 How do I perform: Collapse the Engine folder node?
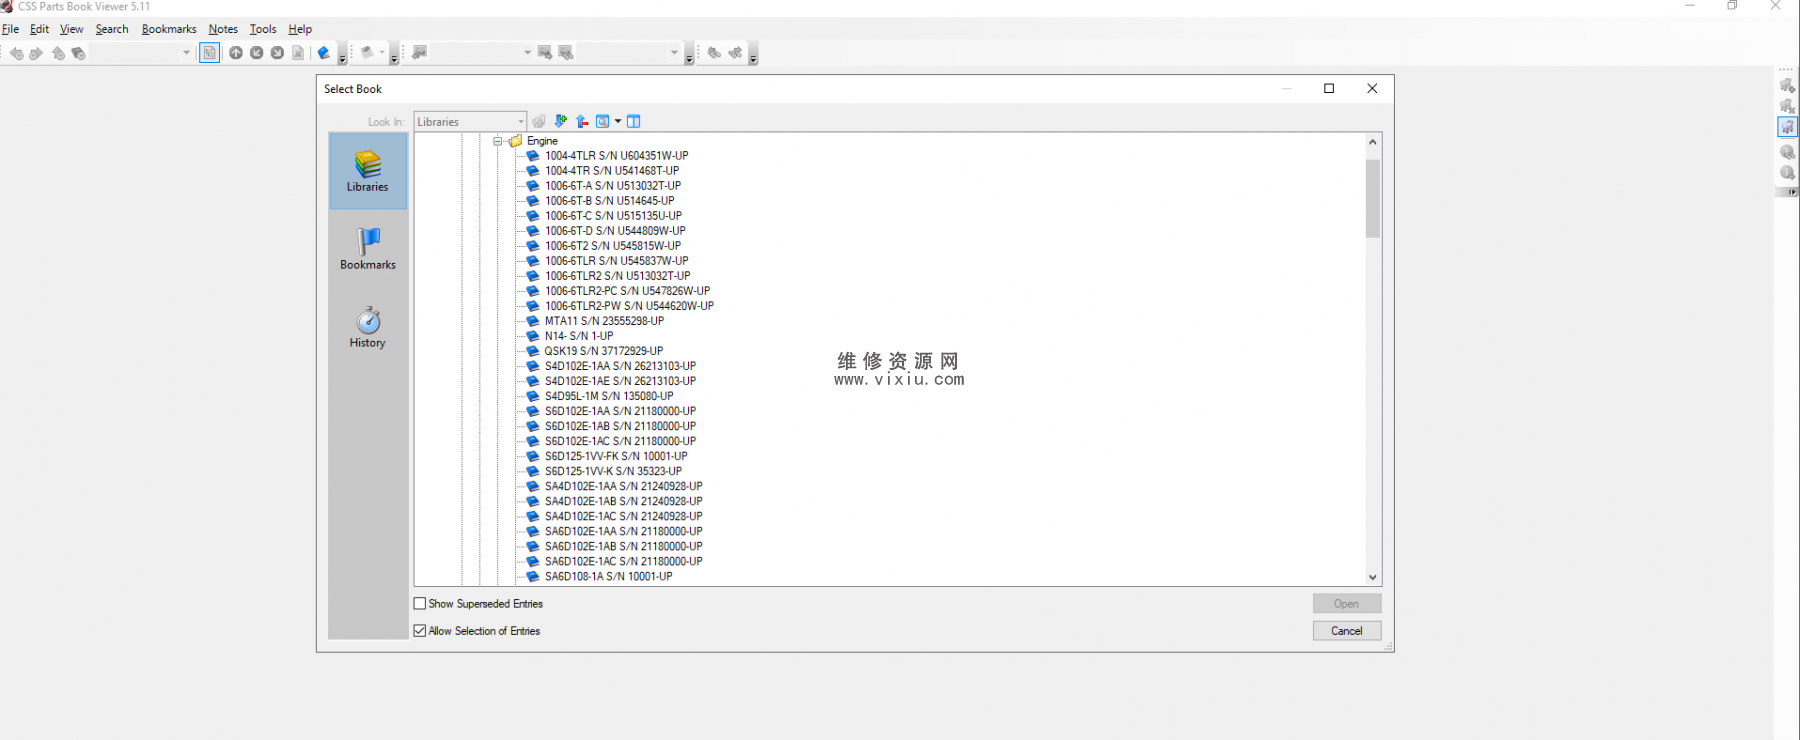[497, 141]
